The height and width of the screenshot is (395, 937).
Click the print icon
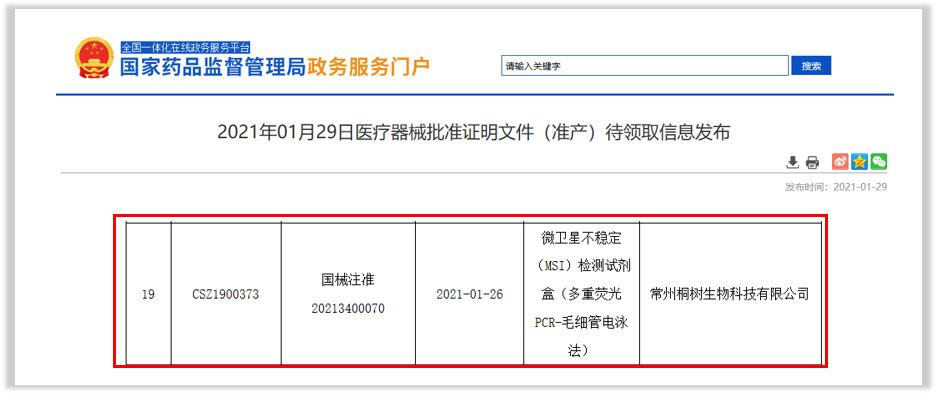point(812,162)
